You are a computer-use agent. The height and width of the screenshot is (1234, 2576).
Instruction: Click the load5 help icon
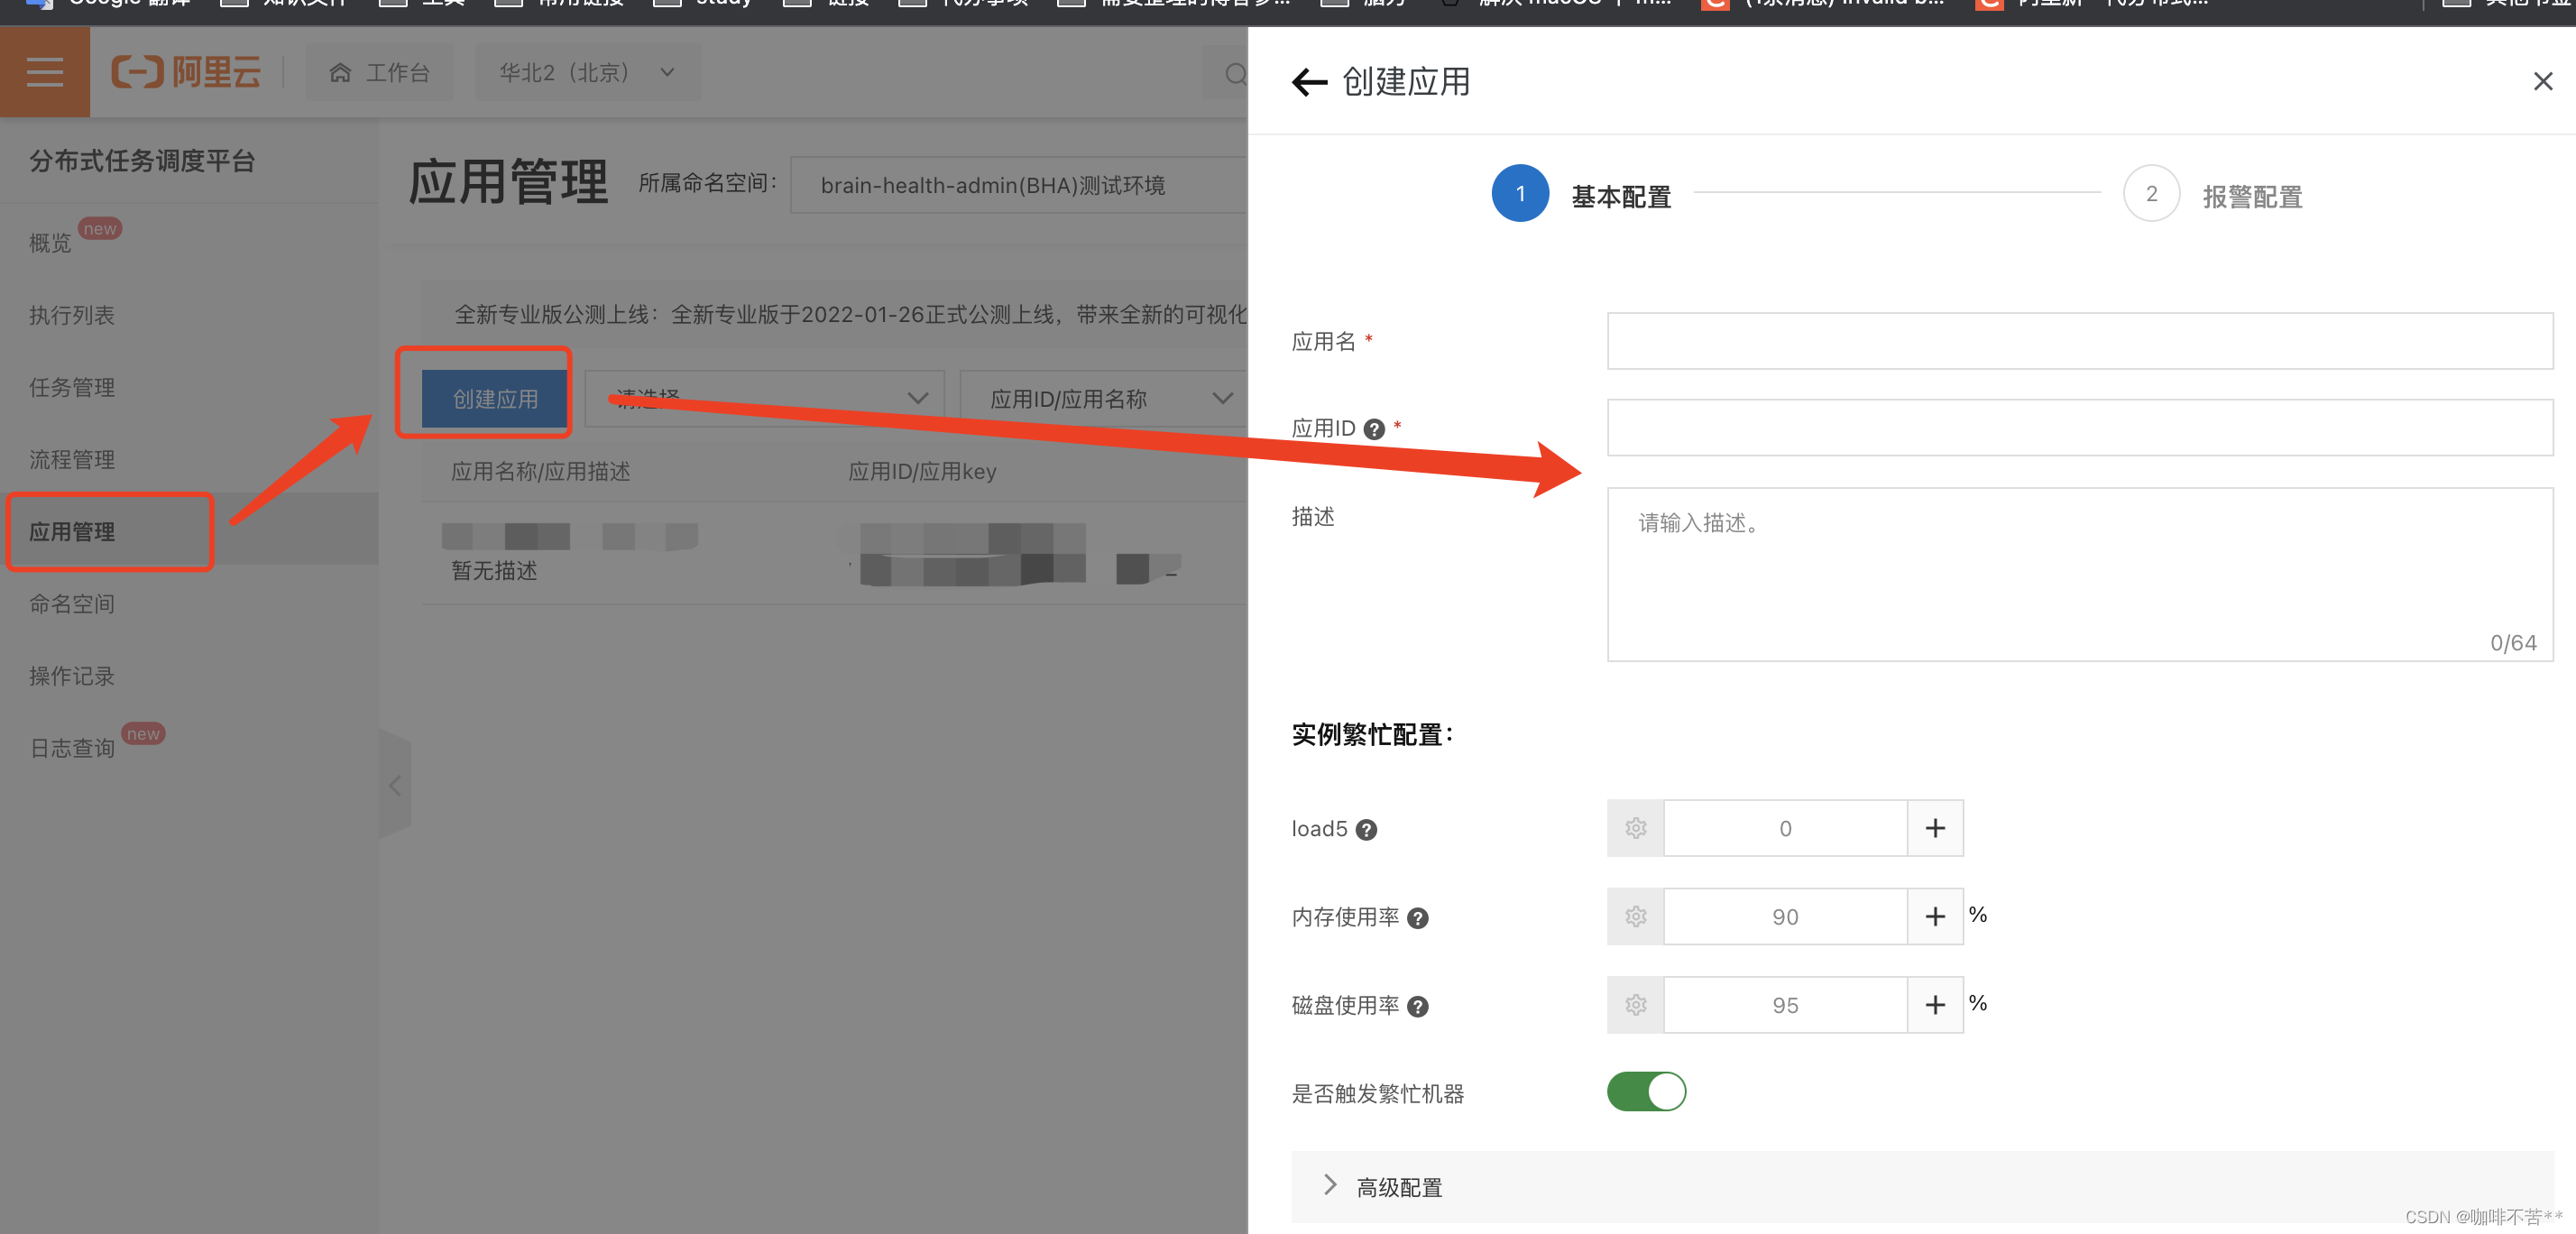click(1366, 830)
